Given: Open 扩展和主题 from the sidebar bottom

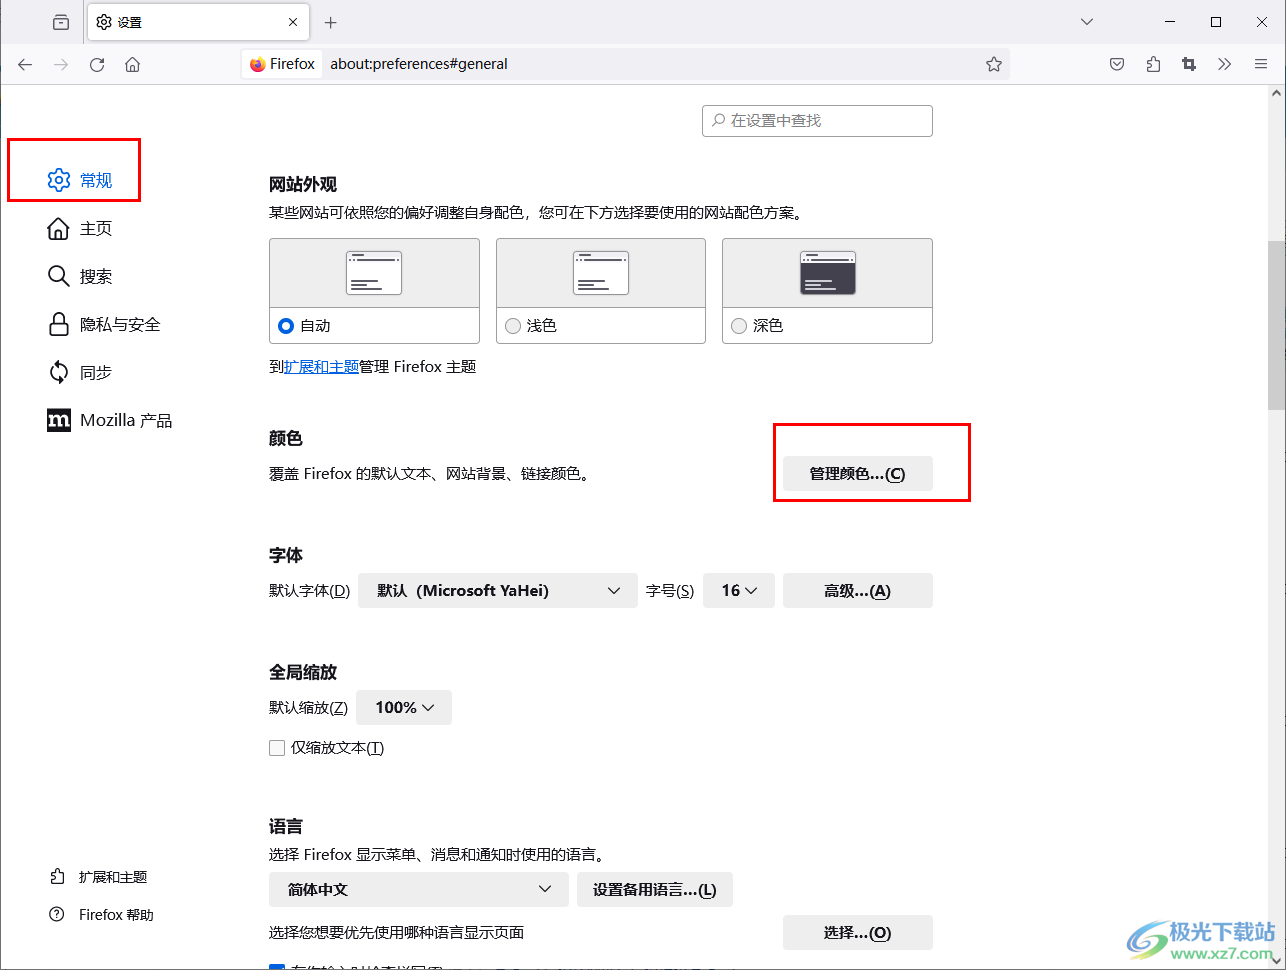Looking at the screenshot, I should (x=98, y=877).
